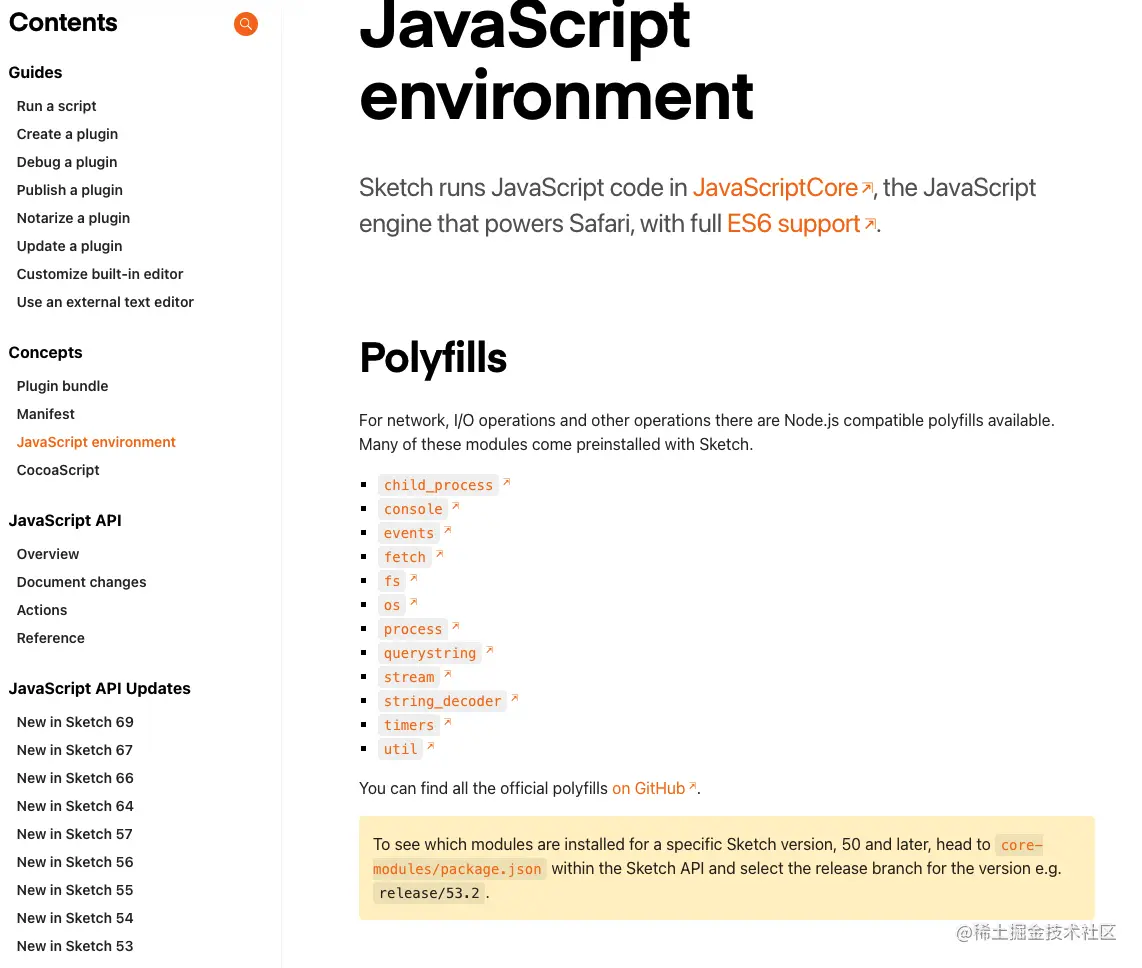Screen dimensions: 1142x968
Task: Open the 'on GitHub' polyfills link
Action: coord(649,789)
